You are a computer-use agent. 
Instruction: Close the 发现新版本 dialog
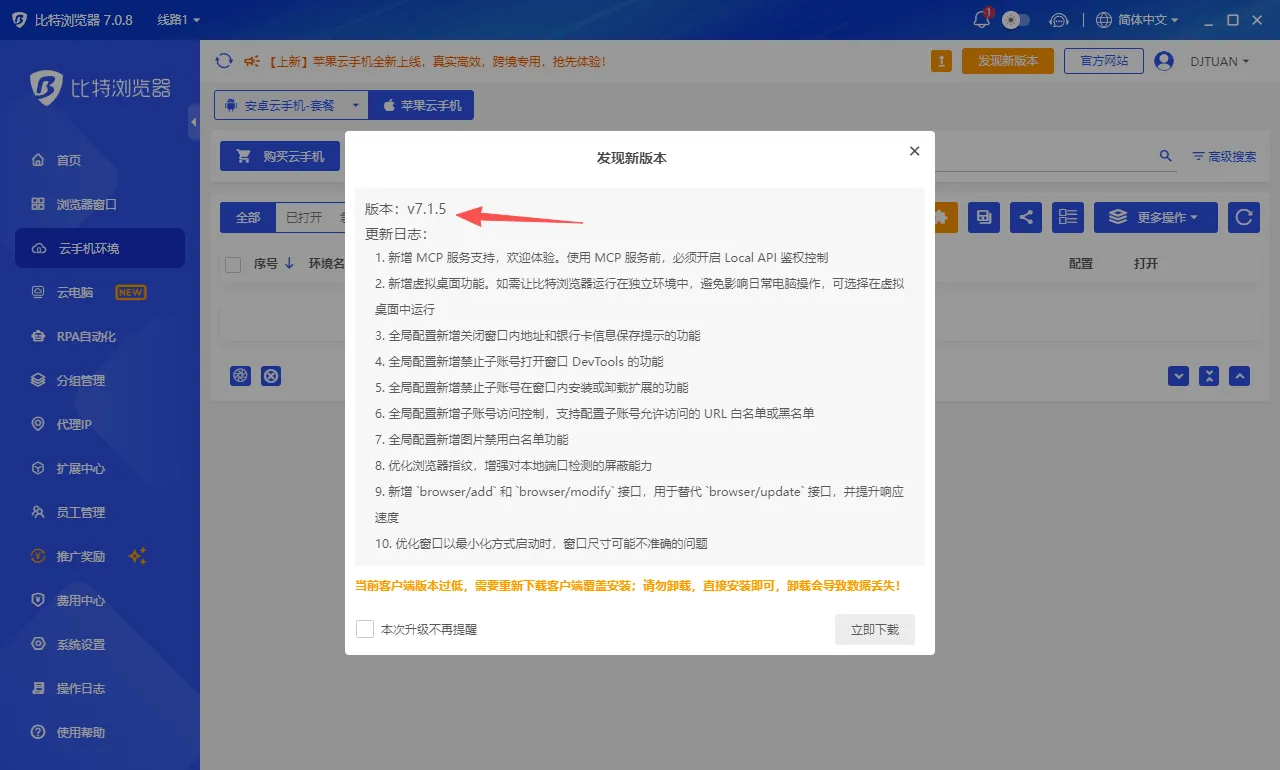click(x=914, y=151)
